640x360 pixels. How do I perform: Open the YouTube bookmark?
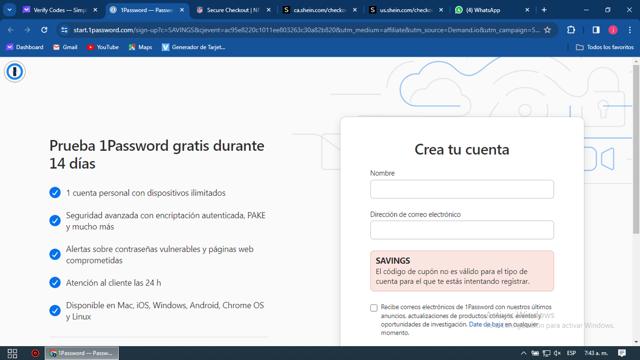pos(102,47)
